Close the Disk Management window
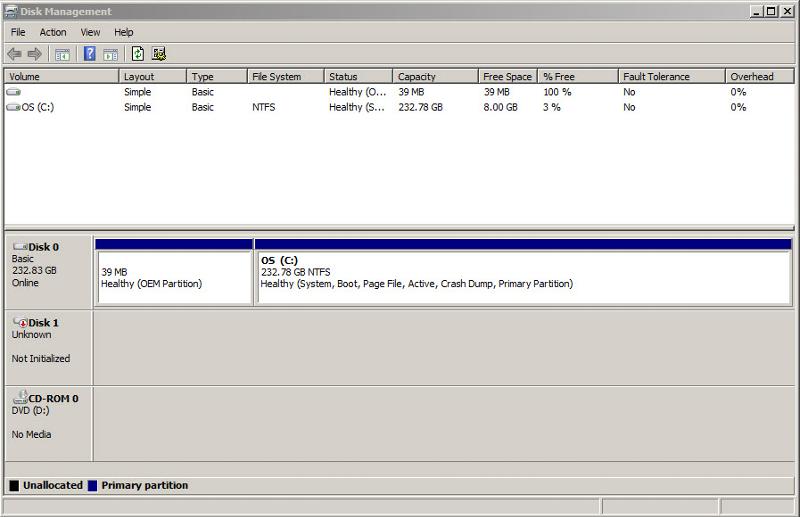This screenshot has height=517, width=800. pos(787,11)
